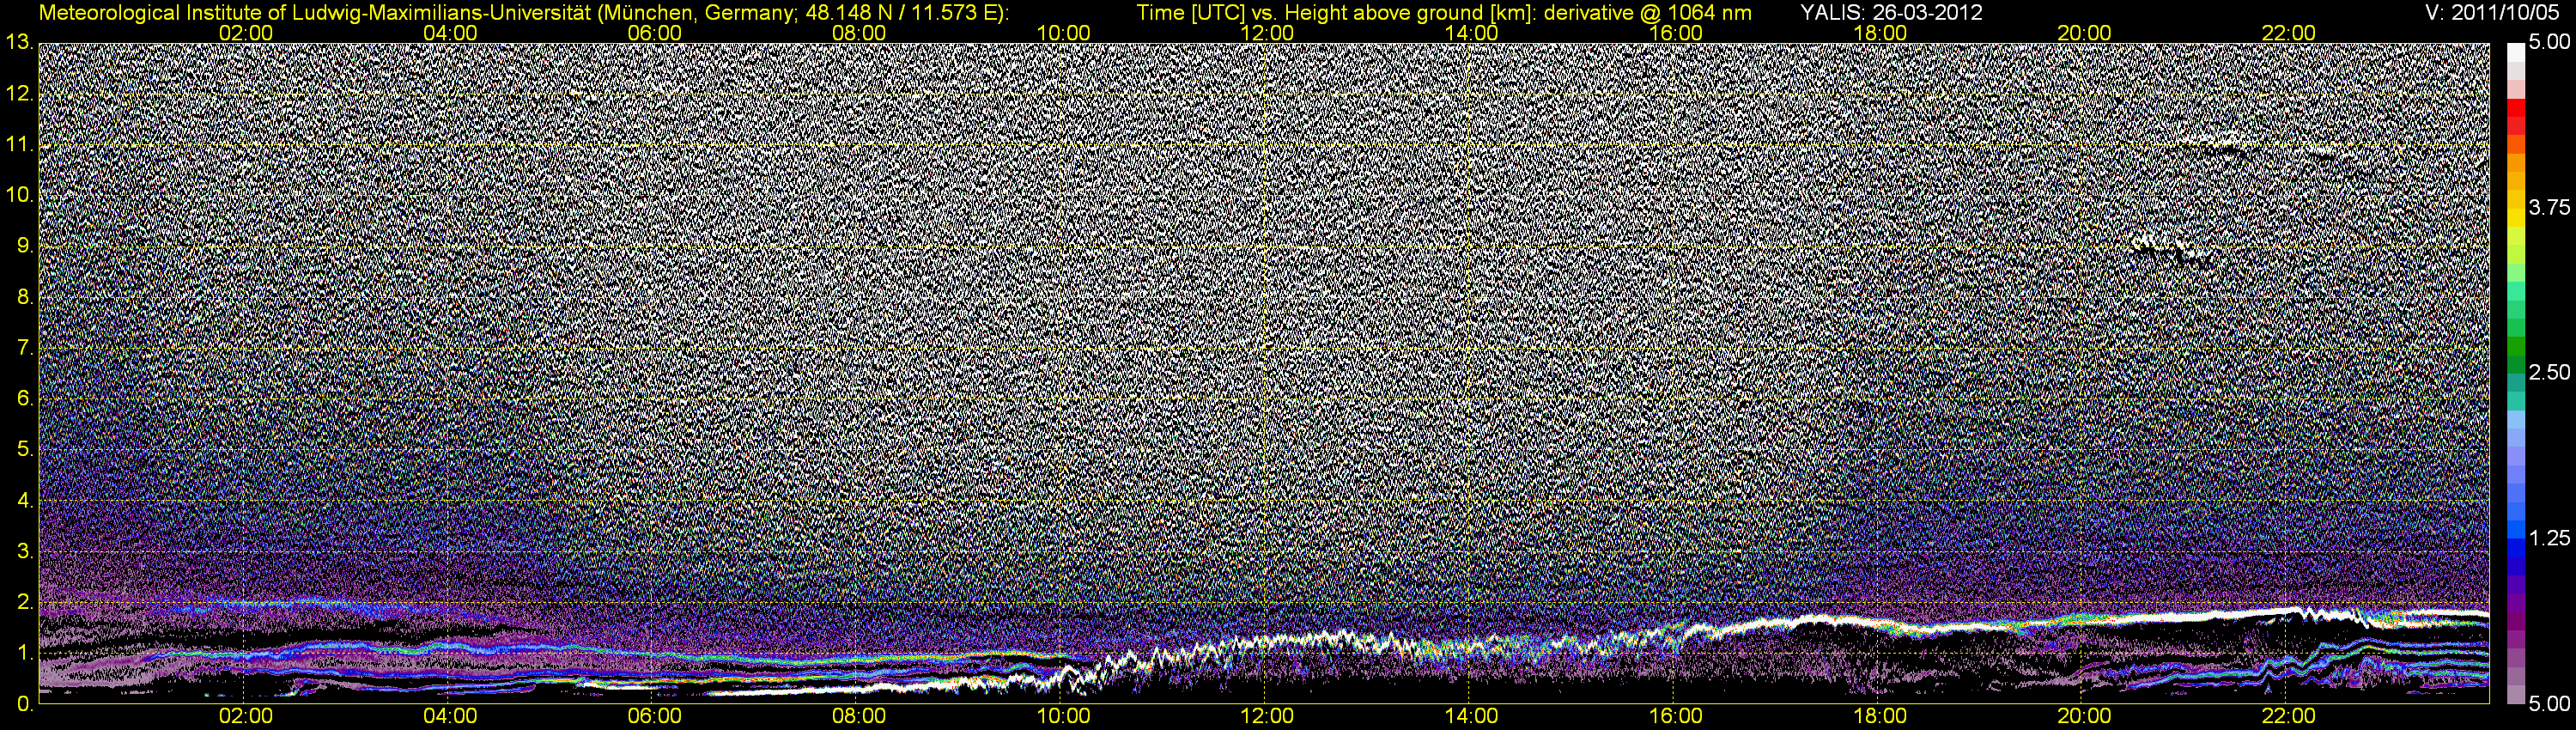Click the 04:00 label on upper time axis
The height and width of the screenshot is (730, 2576).
click(450, 33)
